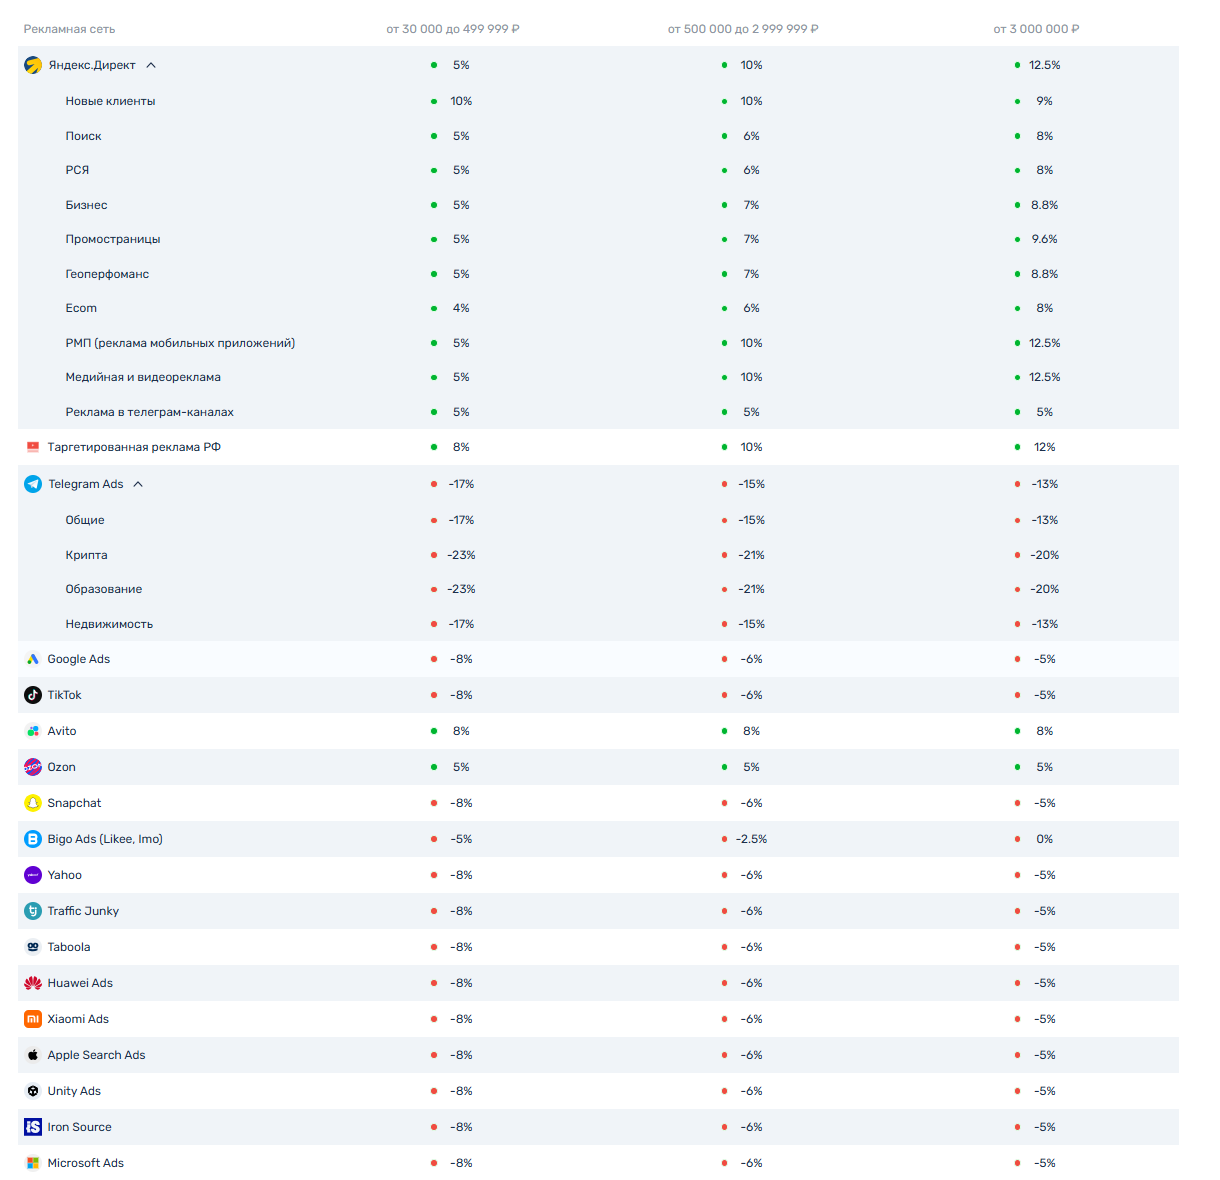The width and height of the screenshot is (1220, 1180).
Task: Click the Яндекс.Директ logo icon
Action: tap(33, 65)
